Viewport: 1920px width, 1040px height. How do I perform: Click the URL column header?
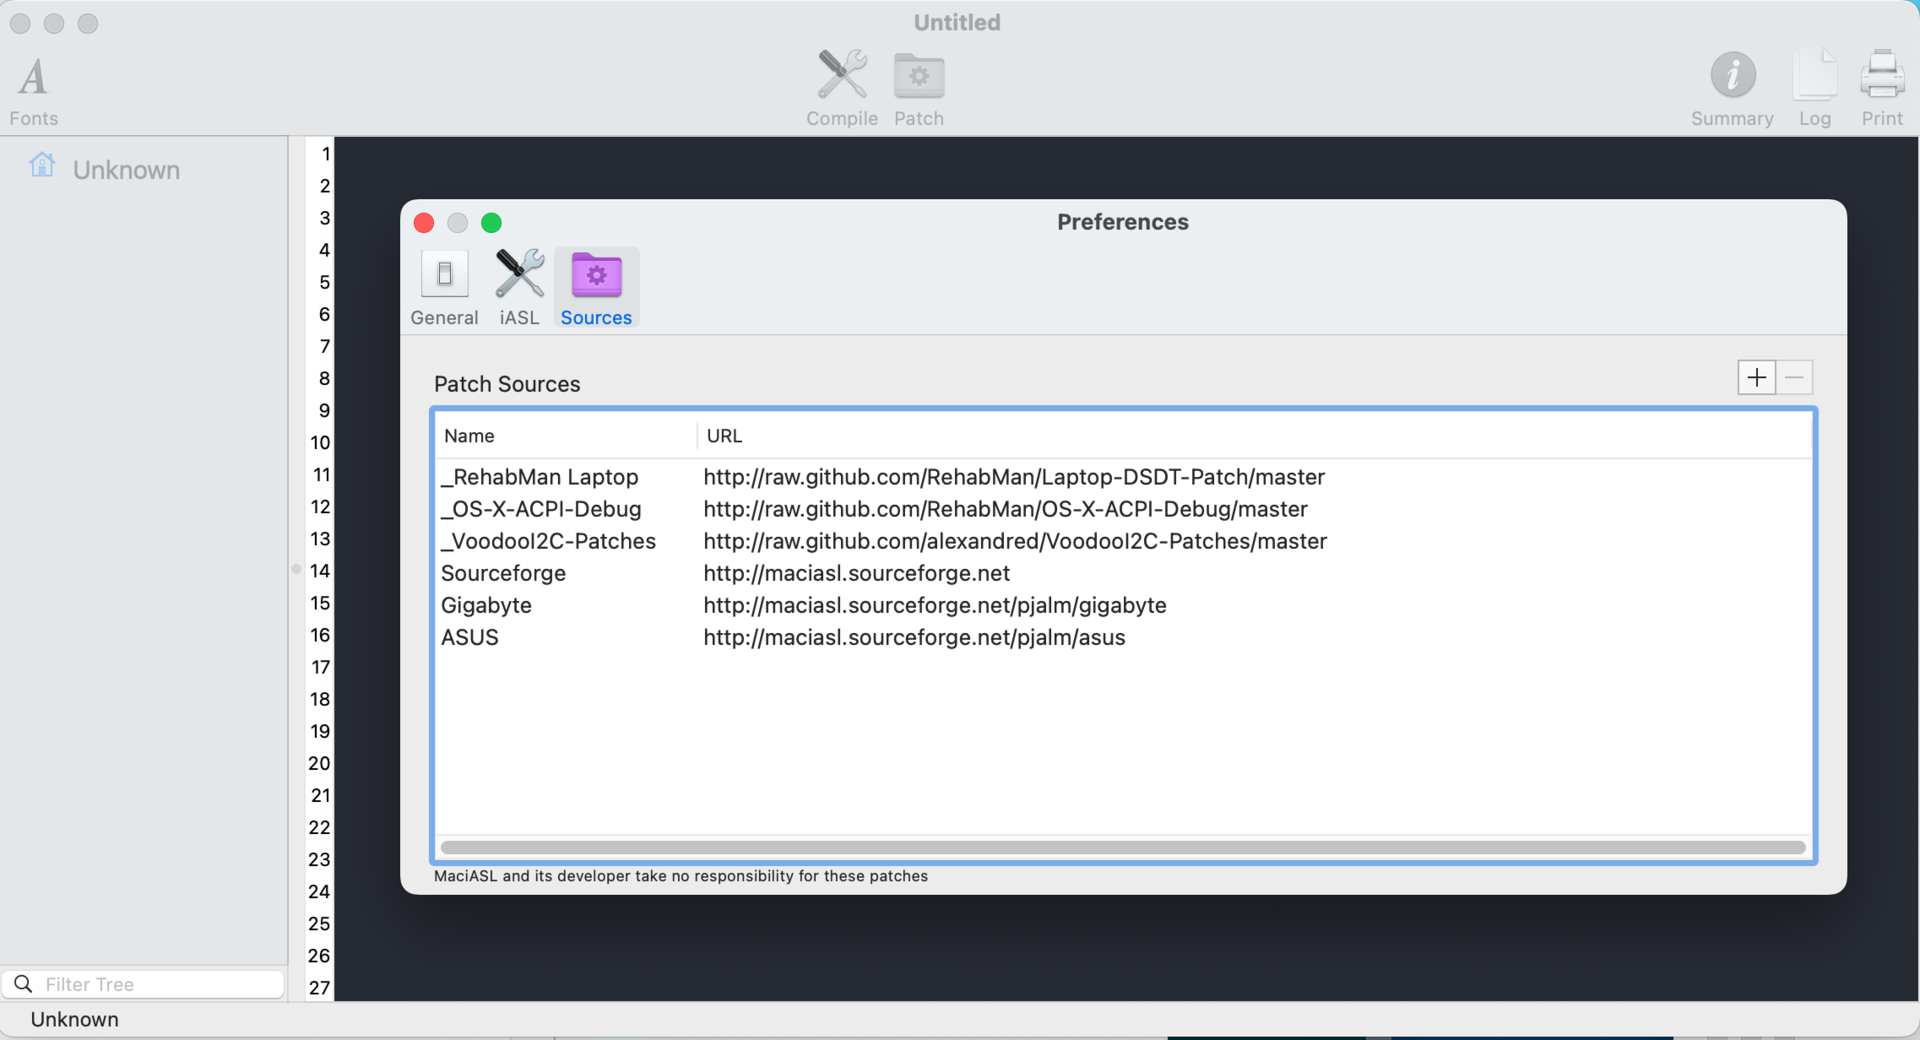click(1254, 436)
